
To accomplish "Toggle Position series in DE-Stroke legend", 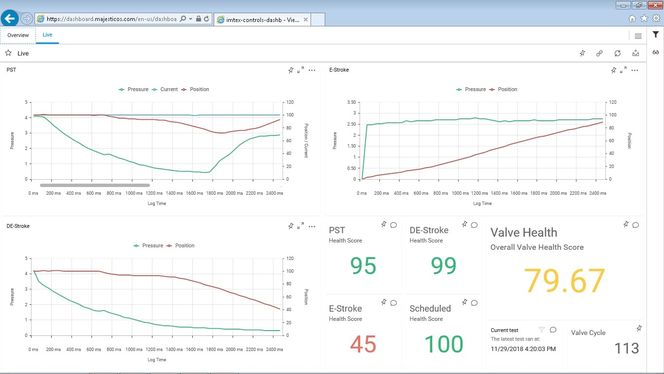I will pyautogui.click(x=180, y=246).
